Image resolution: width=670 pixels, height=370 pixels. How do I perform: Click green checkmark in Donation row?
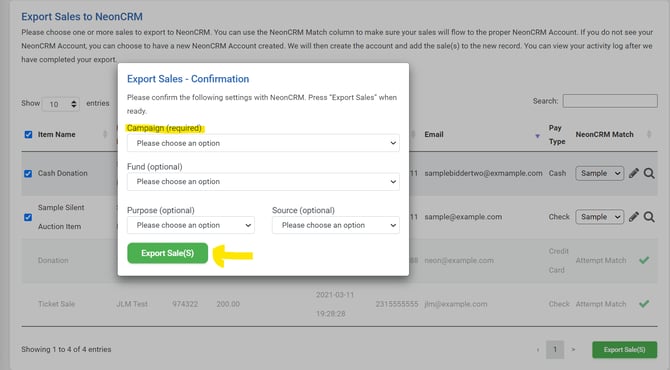(x=644, y=260)
